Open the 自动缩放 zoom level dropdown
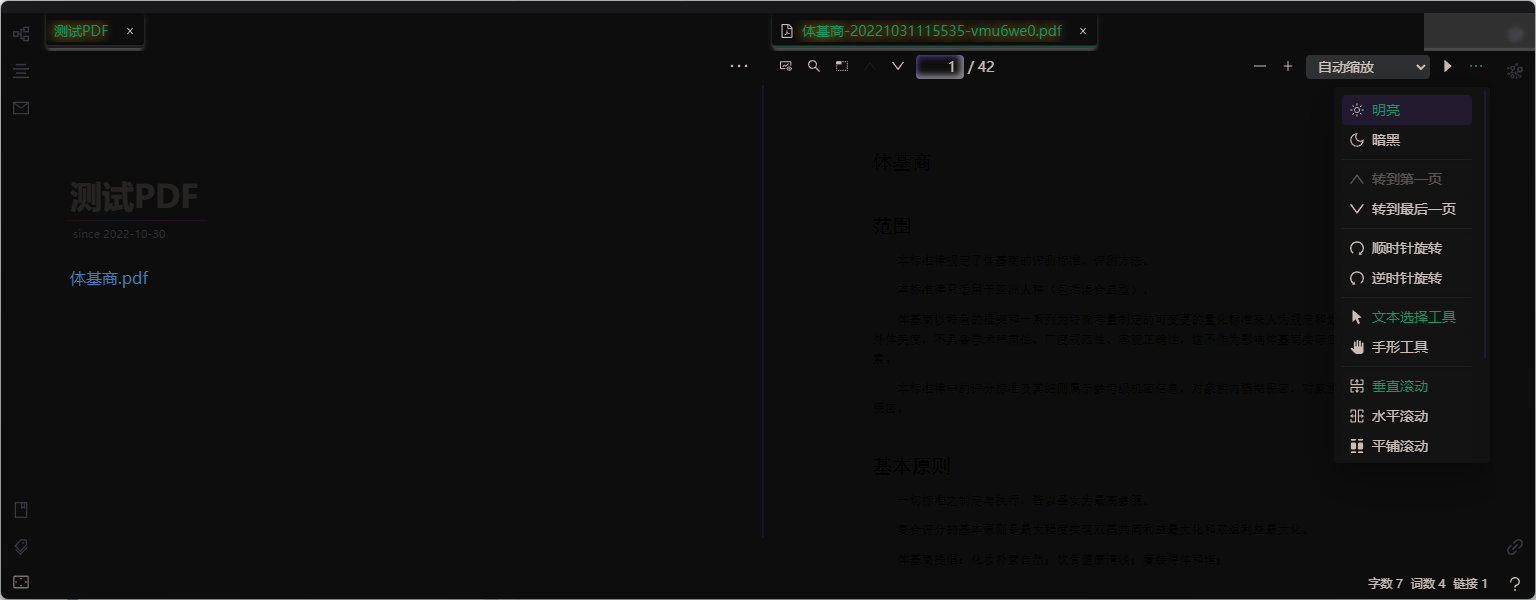 pyautogui.click(x=1367, y=66)
